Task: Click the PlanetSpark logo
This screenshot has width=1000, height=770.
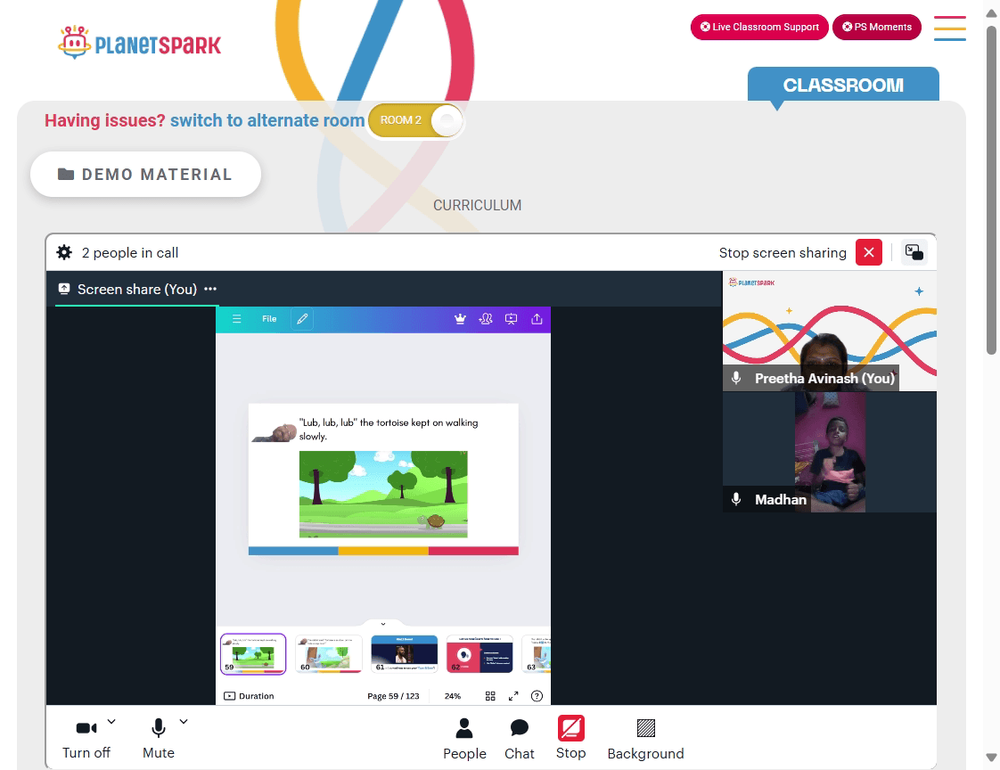Action: [140, 43]
